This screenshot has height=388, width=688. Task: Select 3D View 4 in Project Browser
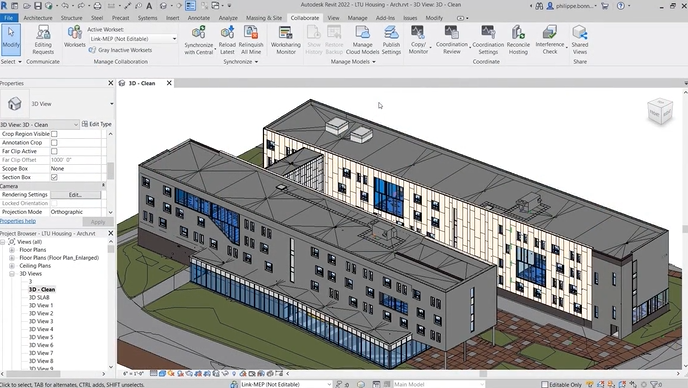[41, 329]
